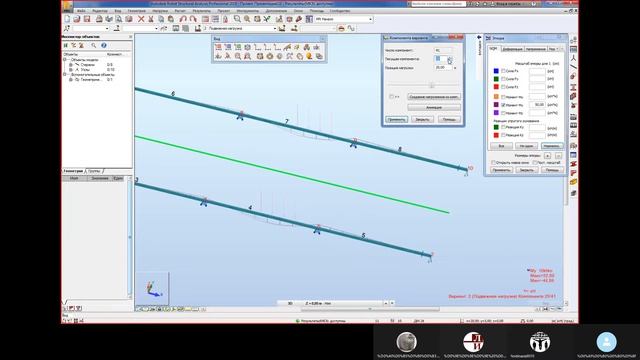Toggle the Реакция Ky checkbox
640x360 pixels.
tap(503, 127)
